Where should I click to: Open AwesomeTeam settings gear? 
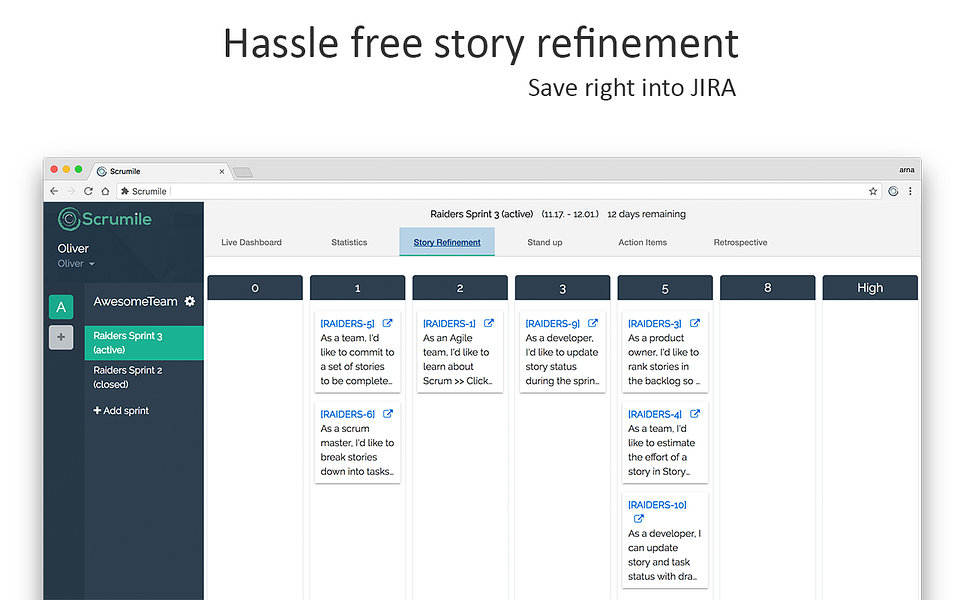click(190, 301)
